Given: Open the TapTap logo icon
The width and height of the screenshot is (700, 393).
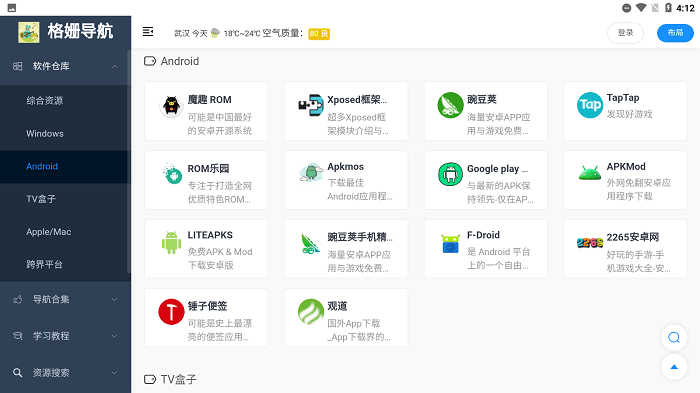Looking at the screenshot, I should pyautogui.click(x=590, y=105).
